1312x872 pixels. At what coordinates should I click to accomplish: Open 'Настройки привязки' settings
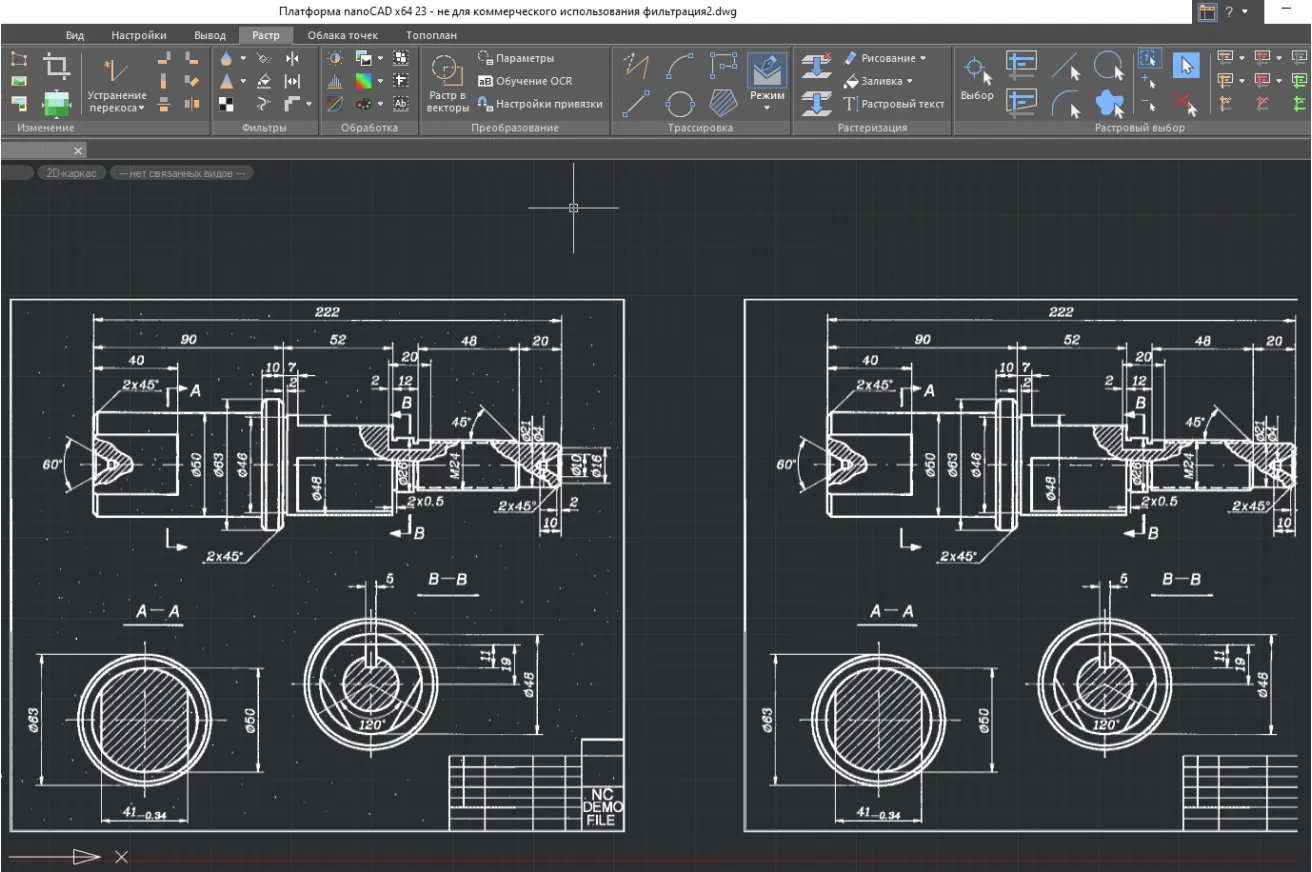coord(540,103)
